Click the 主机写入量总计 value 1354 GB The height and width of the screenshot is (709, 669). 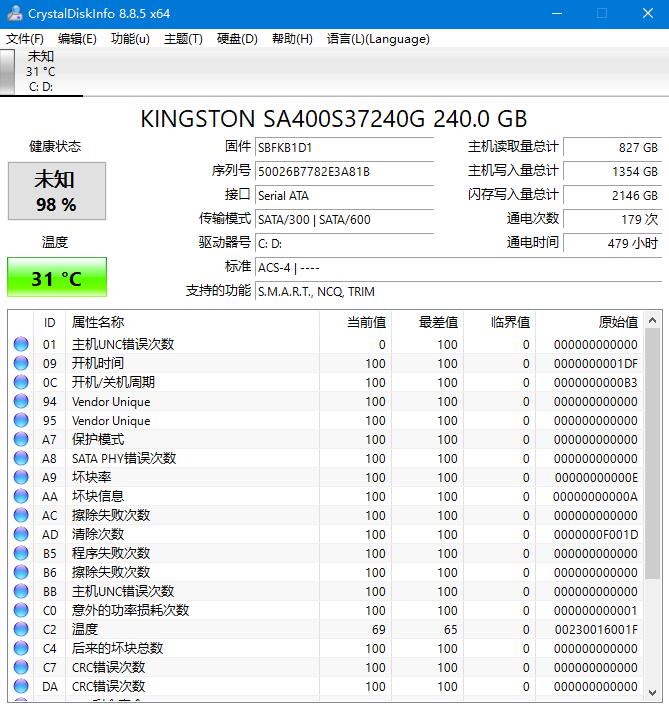coord(612,172)
